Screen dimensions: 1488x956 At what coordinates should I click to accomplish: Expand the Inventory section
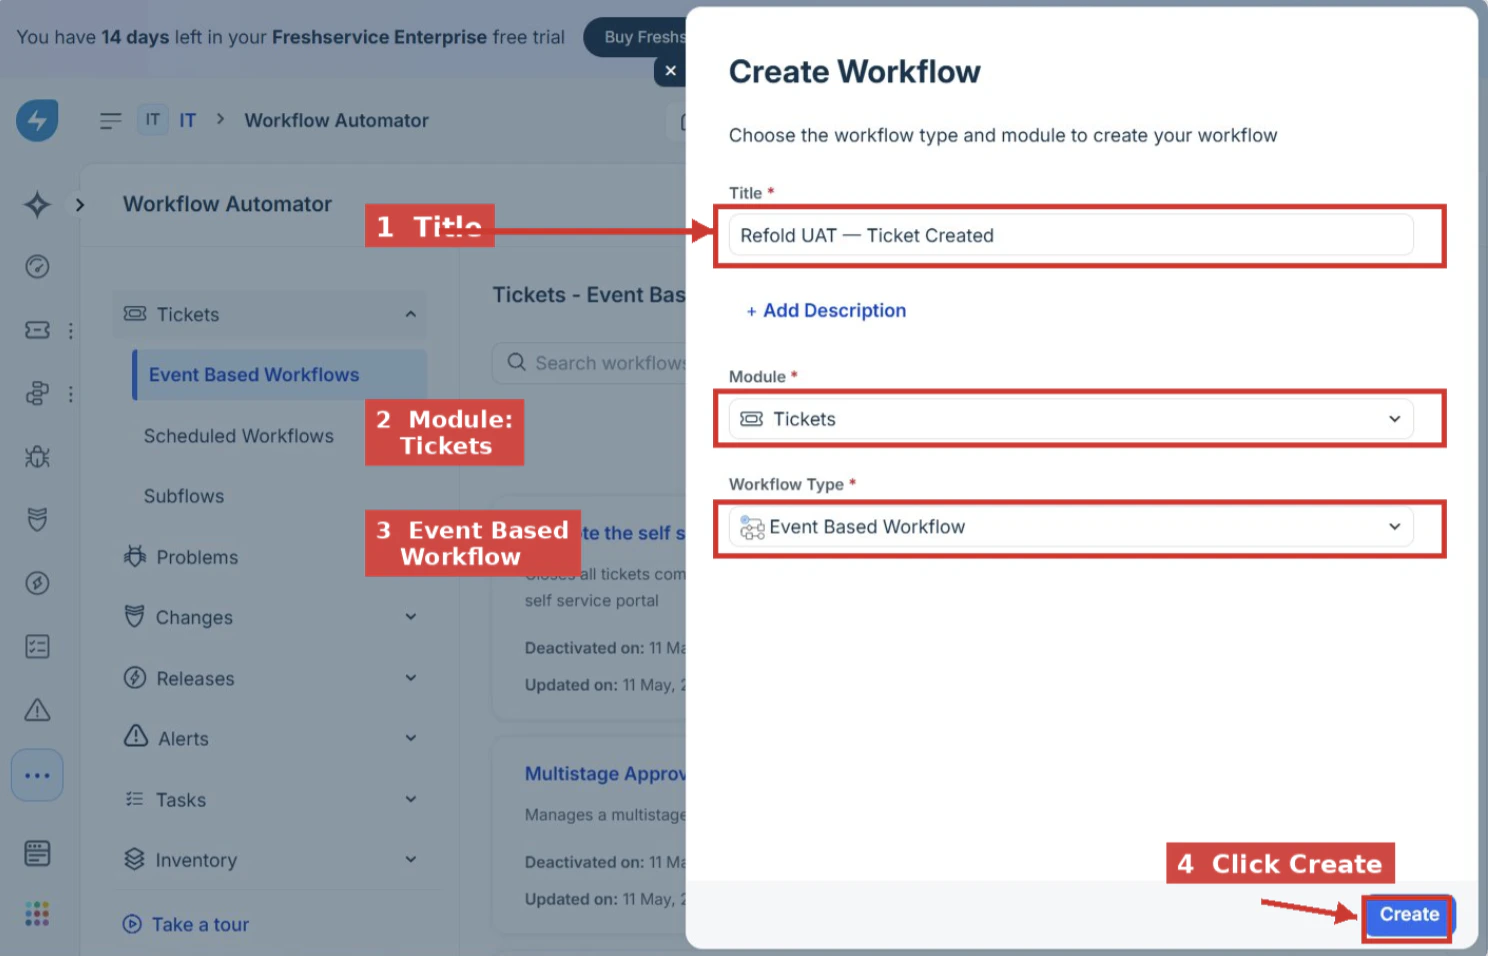pos(410,859)
